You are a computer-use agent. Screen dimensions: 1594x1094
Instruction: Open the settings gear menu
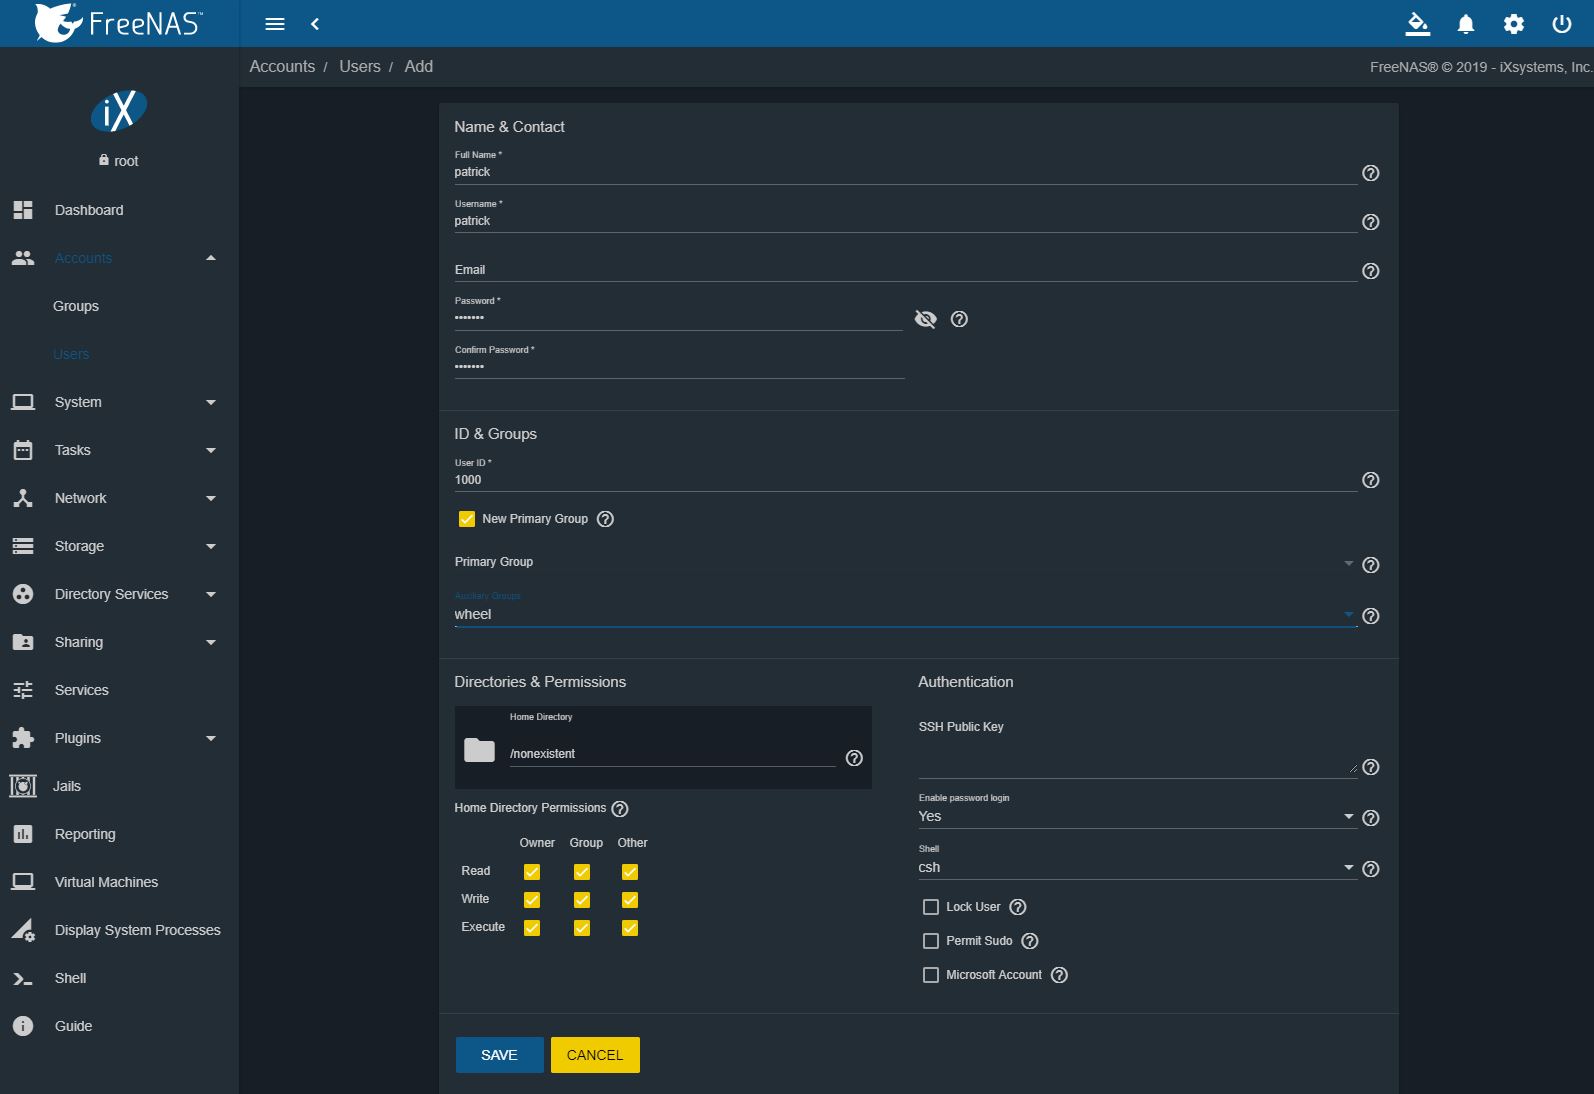[1513, 24]
